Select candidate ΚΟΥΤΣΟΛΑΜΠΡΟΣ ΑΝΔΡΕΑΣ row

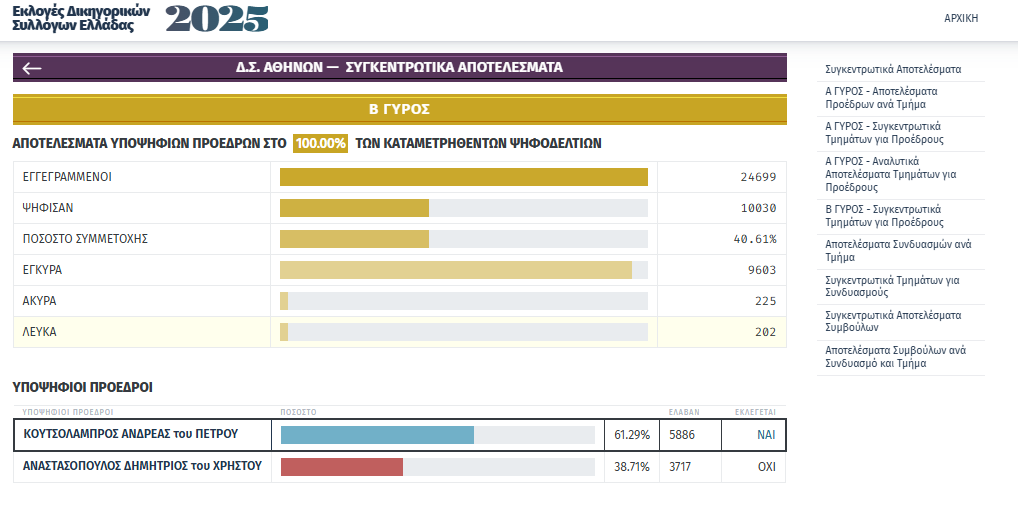(x=130, y=435)
